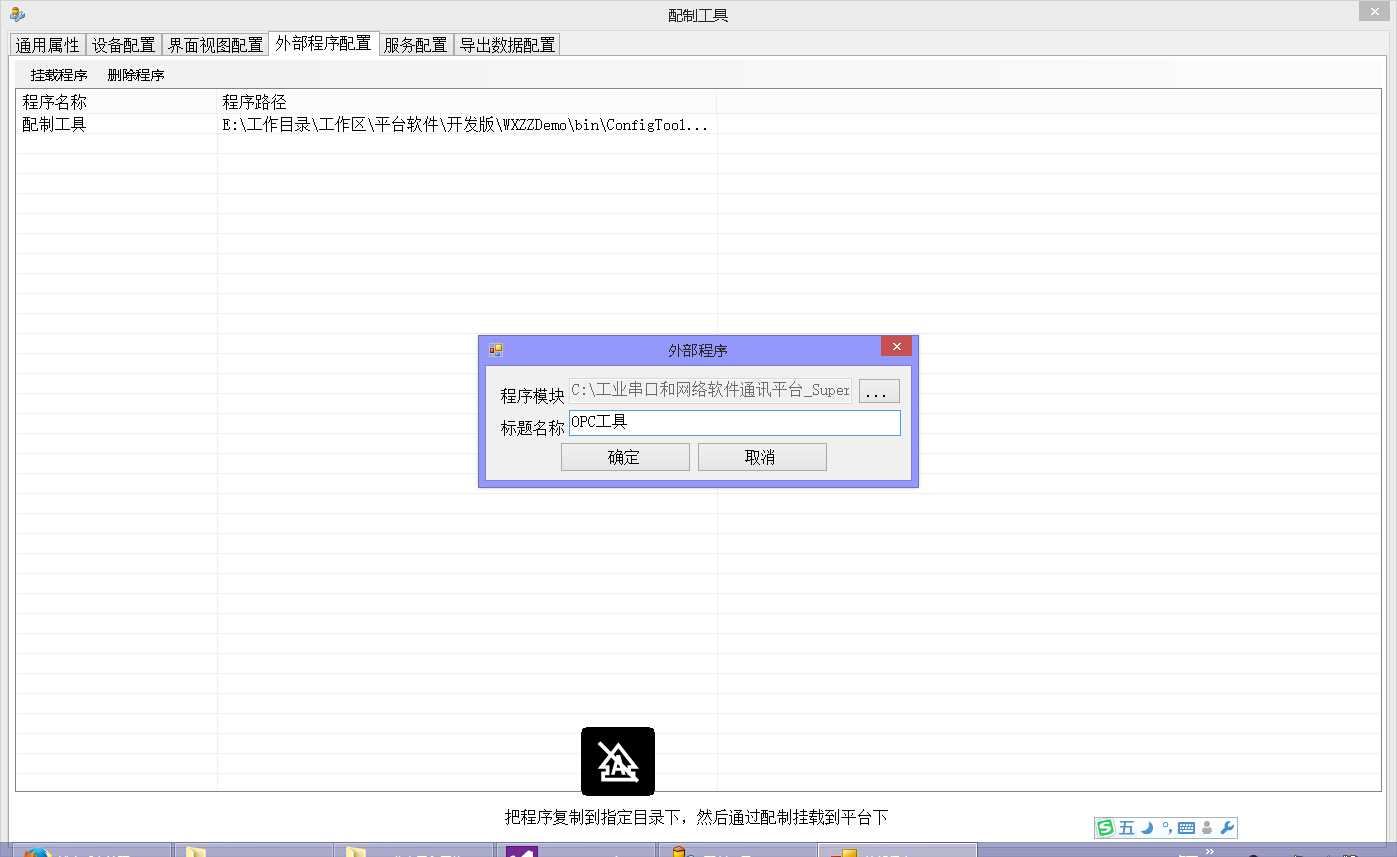The height and width of the screenshot is (857, 1397).
Task: Click the 外部程序 dialog title icon
Action: 495,350
